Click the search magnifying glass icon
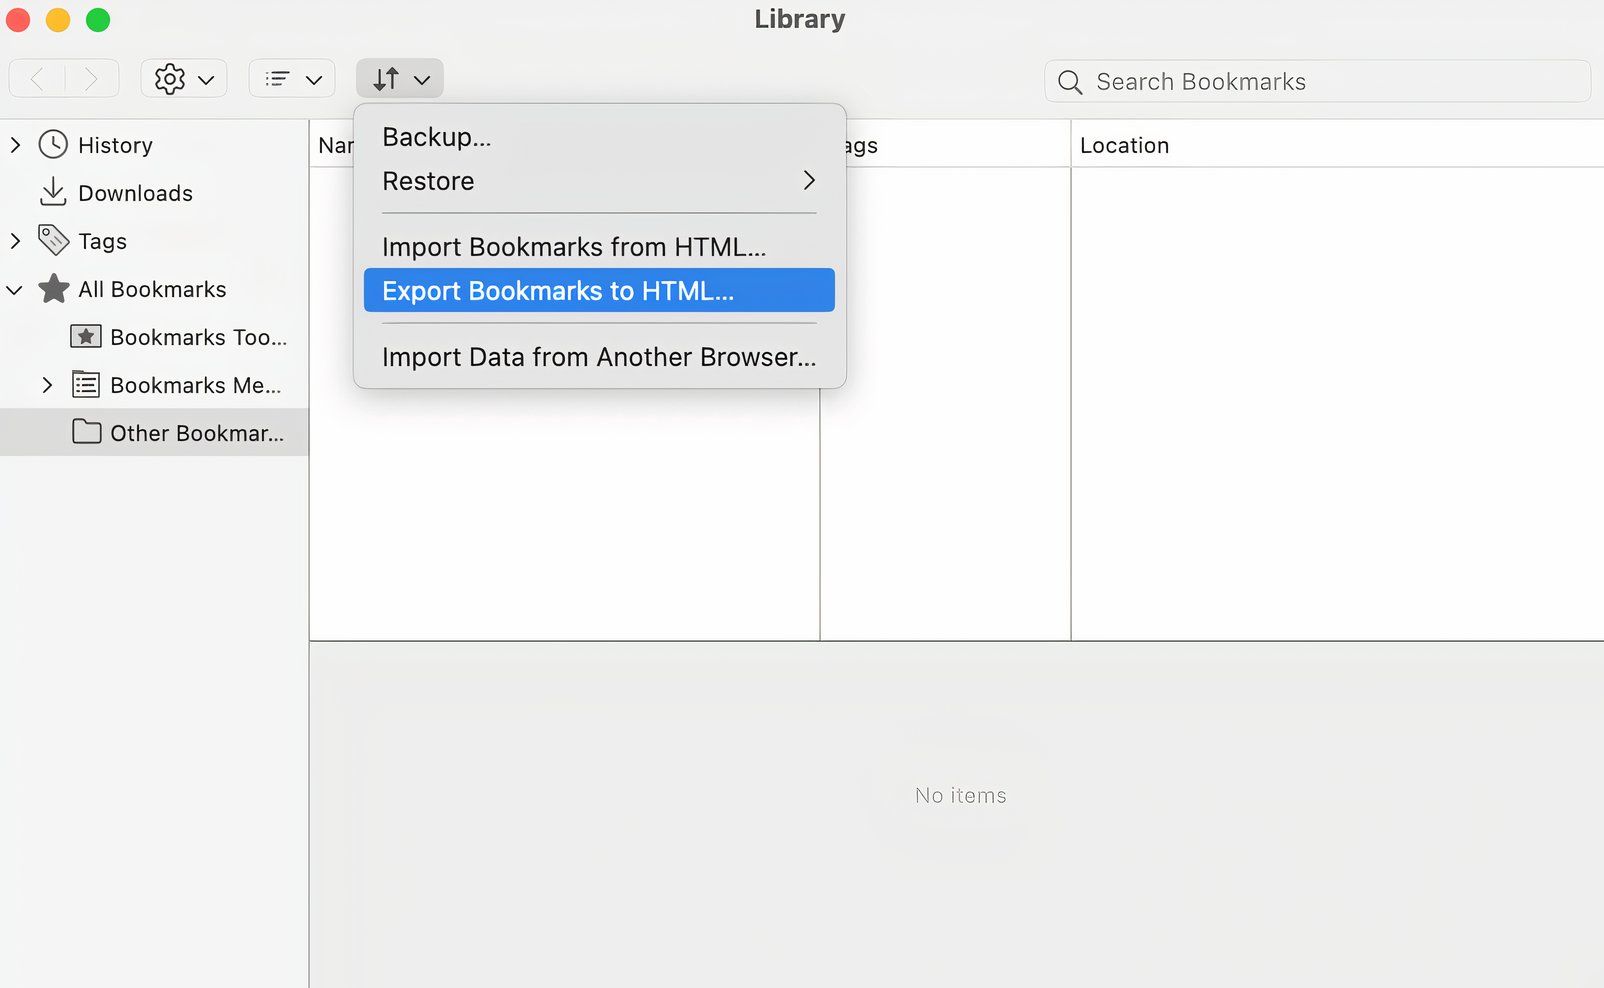1604x988 pixels. (x=1069, y=82)
